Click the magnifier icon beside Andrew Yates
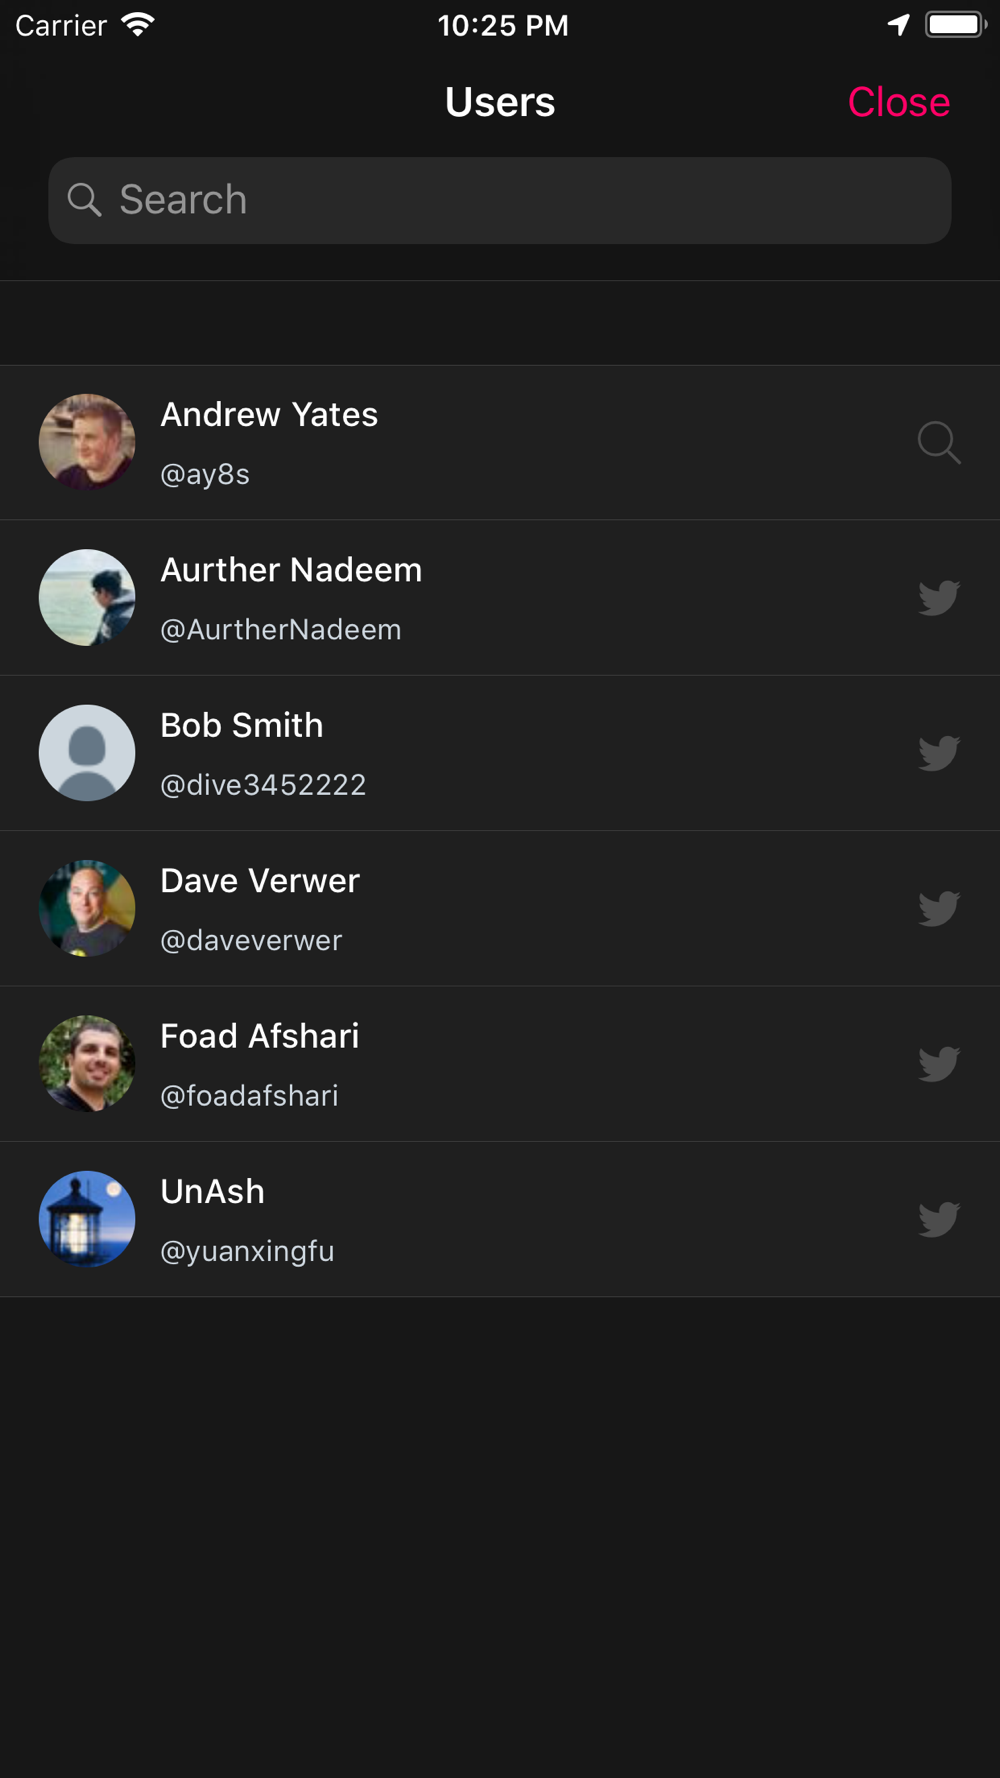The width and height of the screenshot is (1000, 1778). point(939,442)
